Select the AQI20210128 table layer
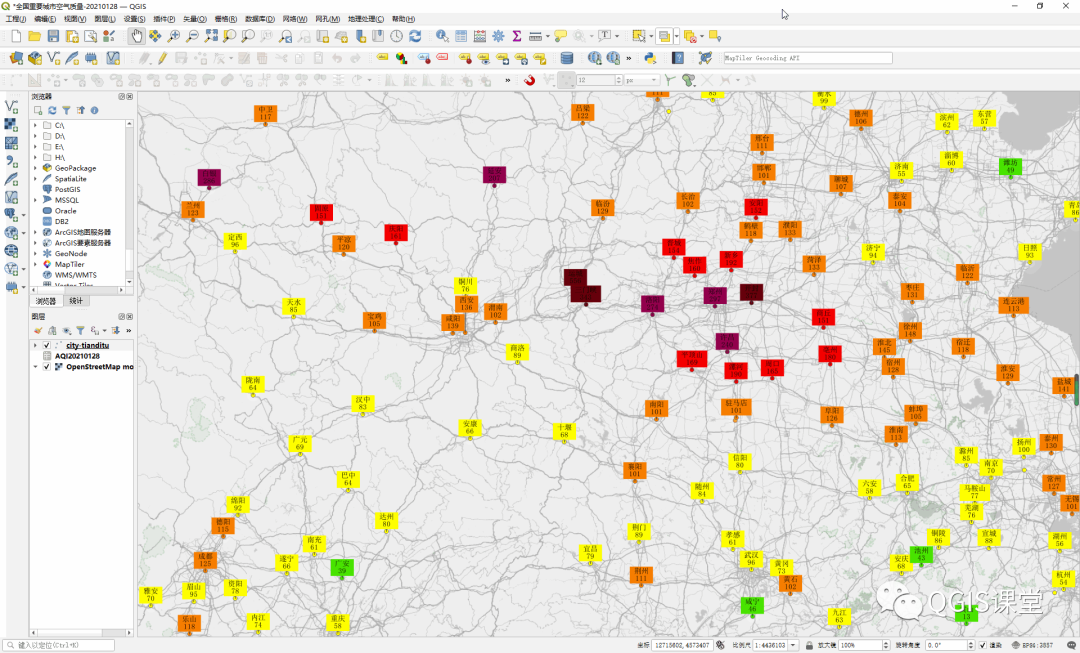1080x653 pixels. [76, 356]
